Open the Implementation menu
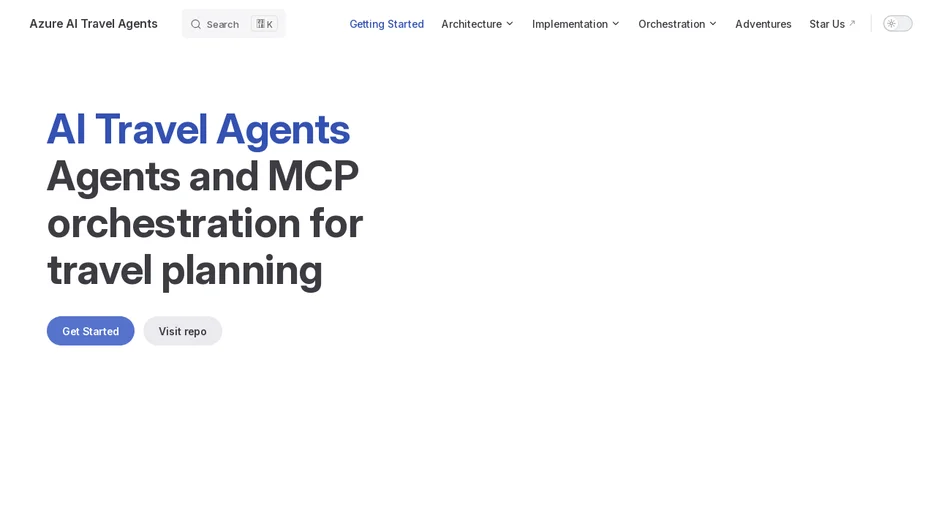The width and height of the screenshot is (936, 527). tap(575, 24)
